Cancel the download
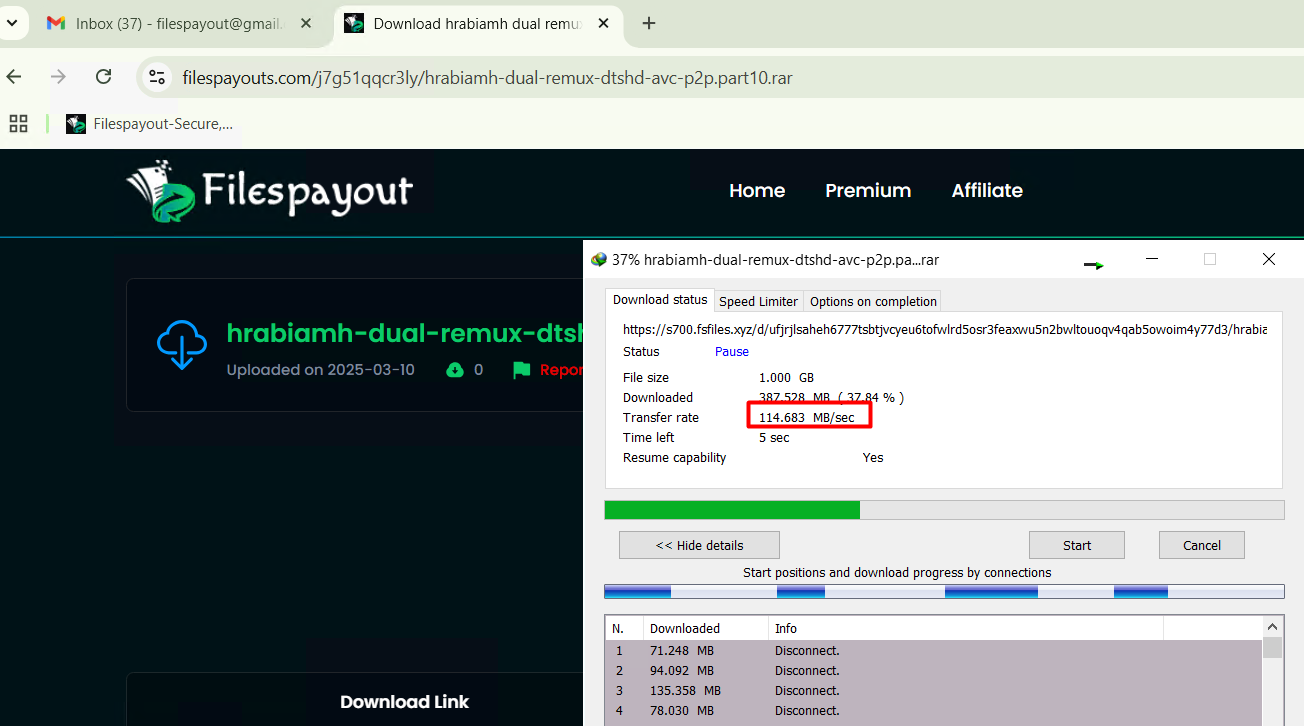This screenshot has height=726, width=1304. 1201,545
